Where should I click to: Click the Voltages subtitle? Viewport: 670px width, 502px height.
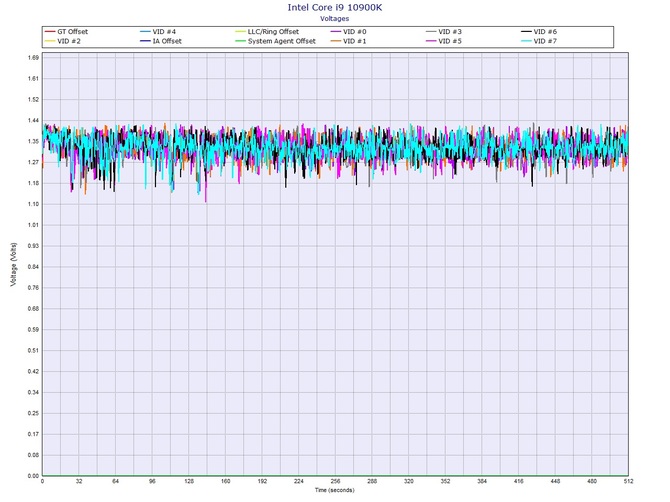pos(335,18)
